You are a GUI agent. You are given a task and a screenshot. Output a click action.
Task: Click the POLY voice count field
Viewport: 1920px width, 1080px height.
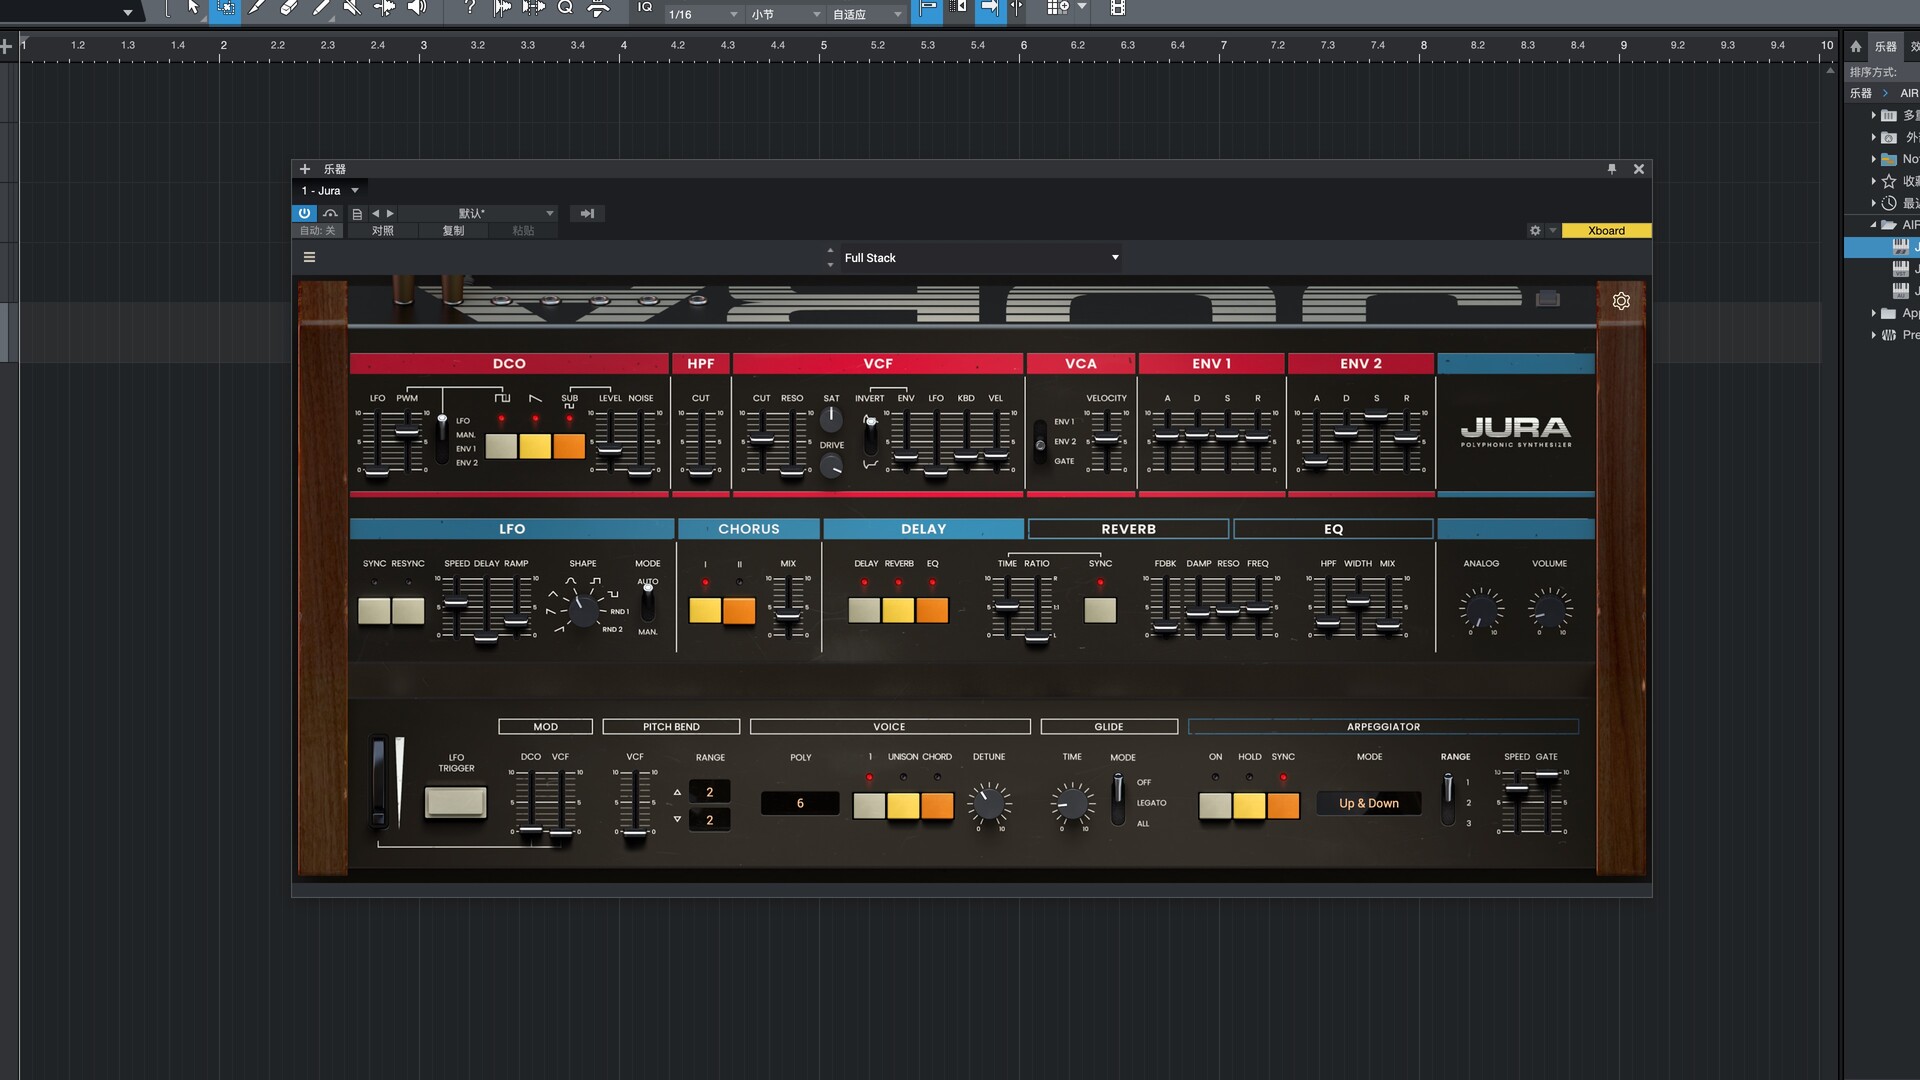pyautogui.click(x=800, y=804)
